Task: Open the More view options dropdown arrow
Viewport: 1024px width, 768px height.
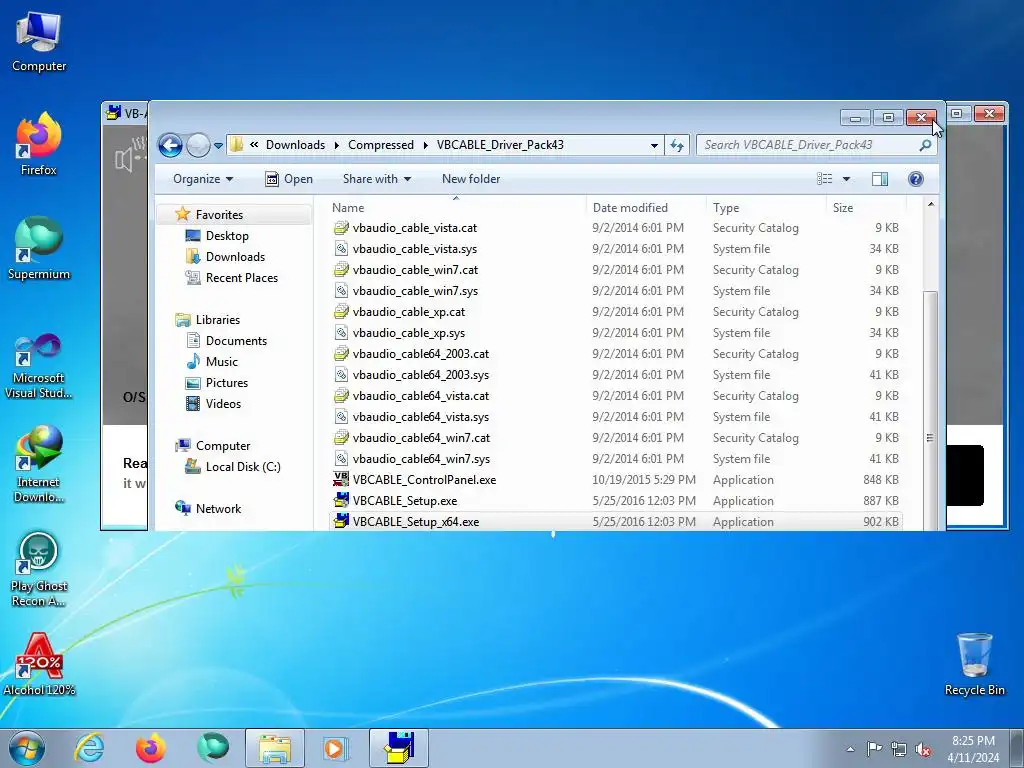Action: tap(846, 179)
